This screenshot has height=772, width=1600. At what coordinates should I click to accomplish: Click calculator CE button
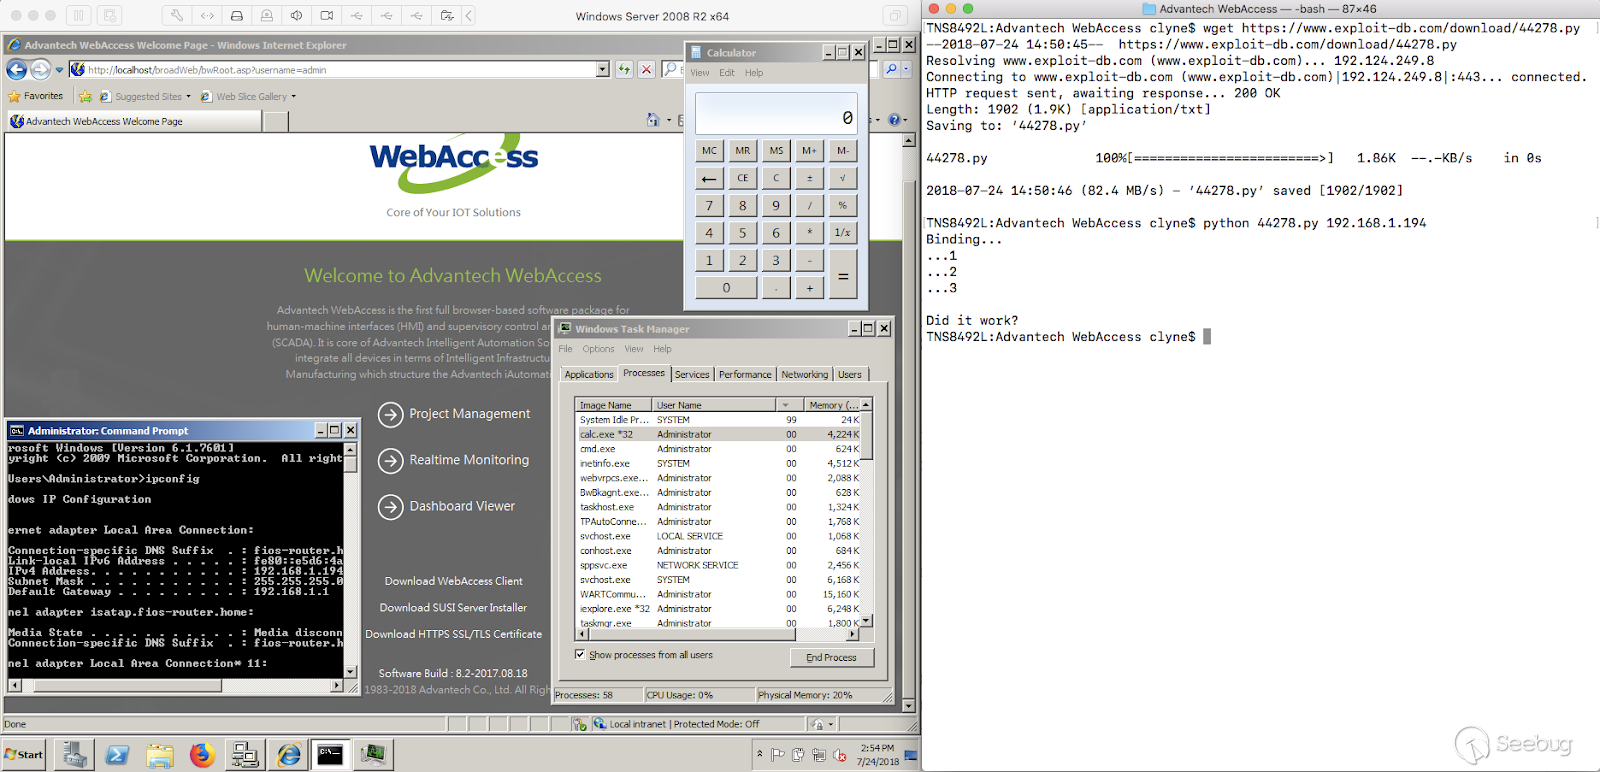click(x=742, y=178)
